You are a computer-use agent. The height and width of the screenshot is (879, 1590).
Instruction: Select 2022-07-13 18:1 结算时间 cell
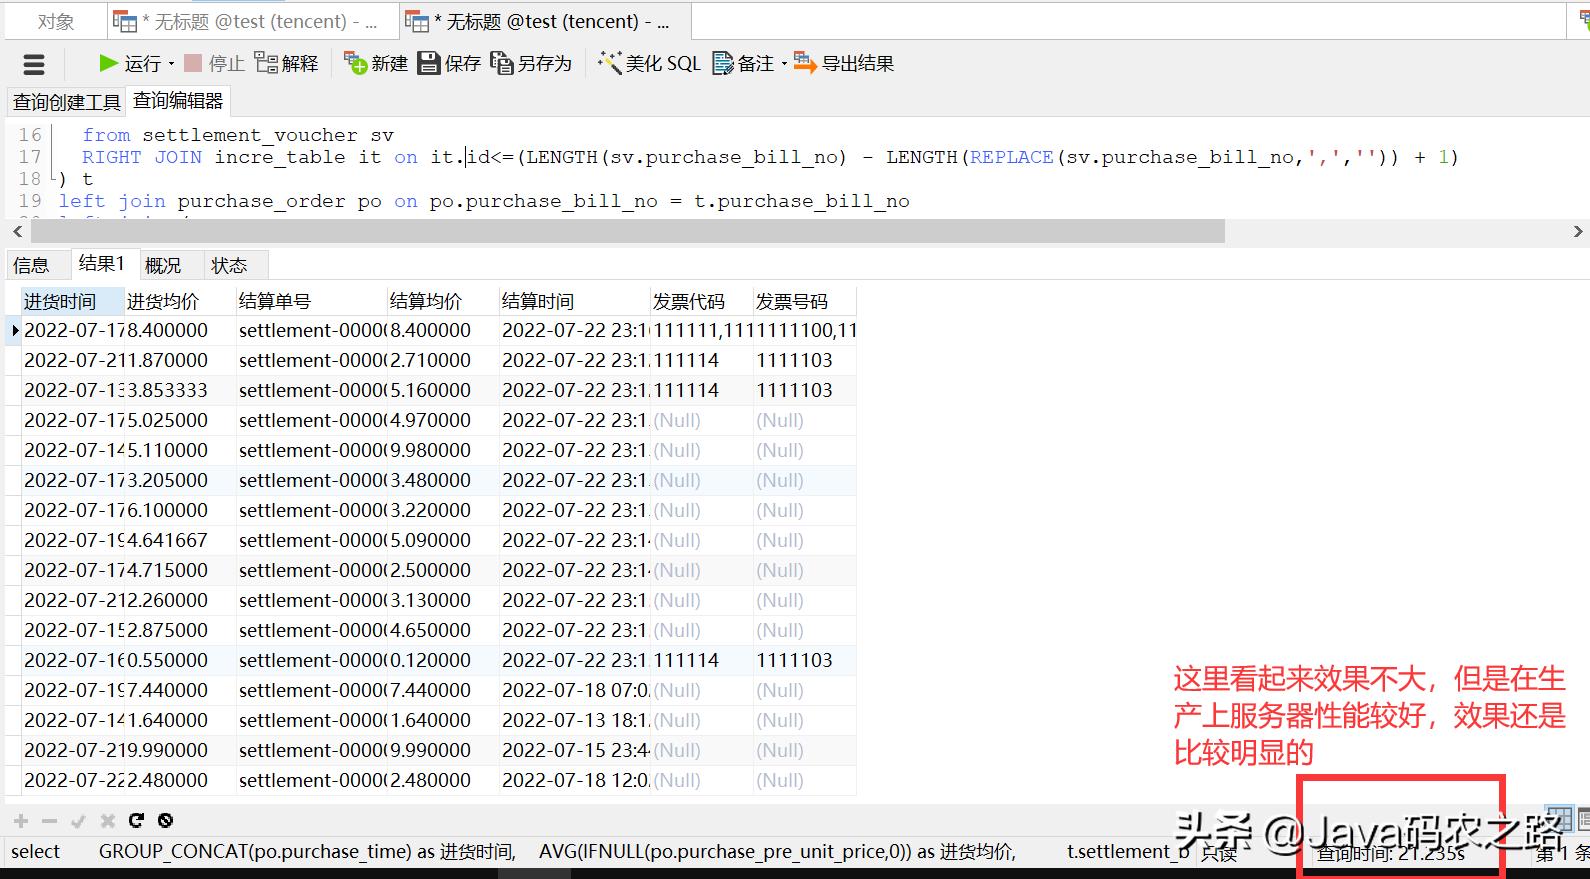click(575, 720)
